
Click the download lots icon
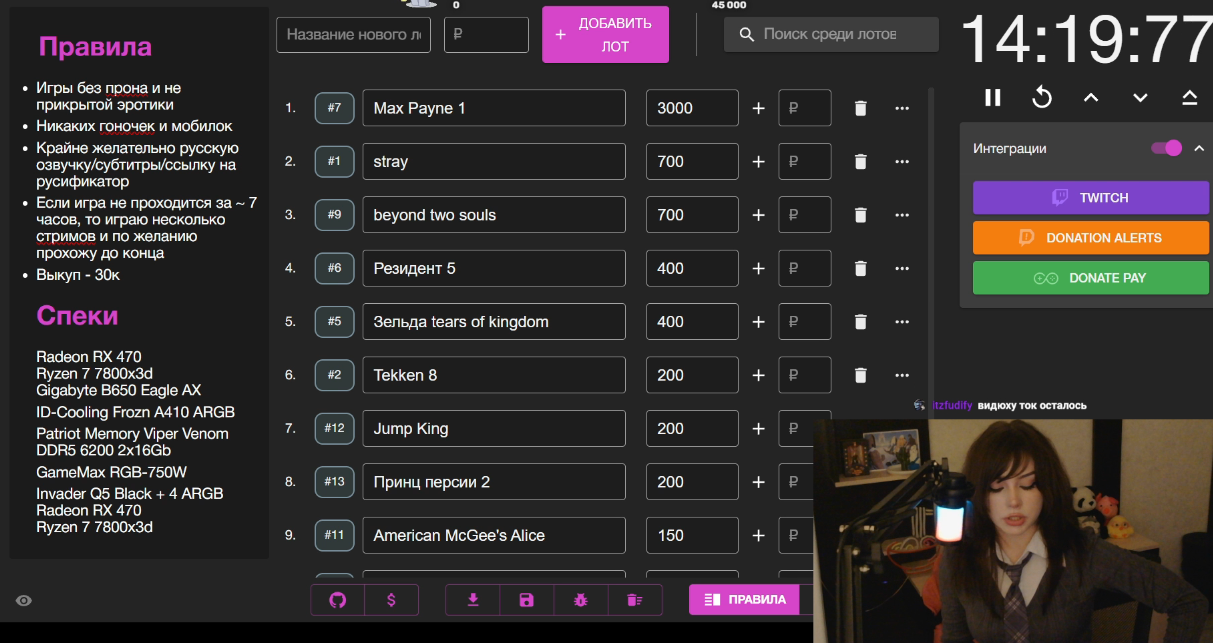[473, 600]
